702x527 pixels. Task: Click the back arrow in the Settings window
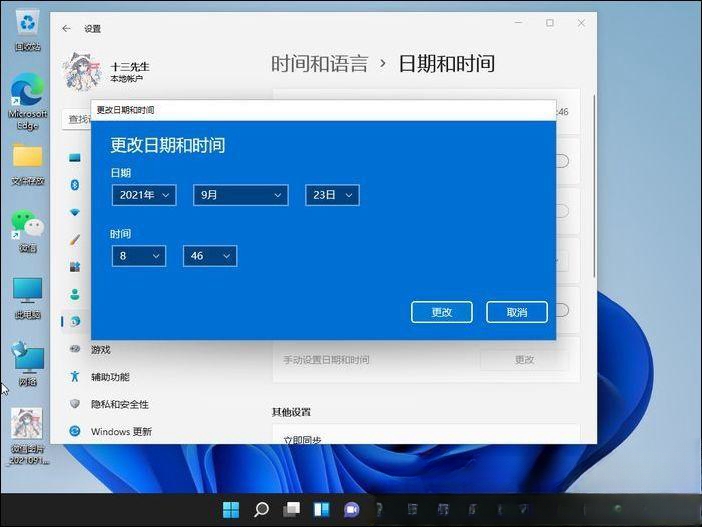click(66, 29)
